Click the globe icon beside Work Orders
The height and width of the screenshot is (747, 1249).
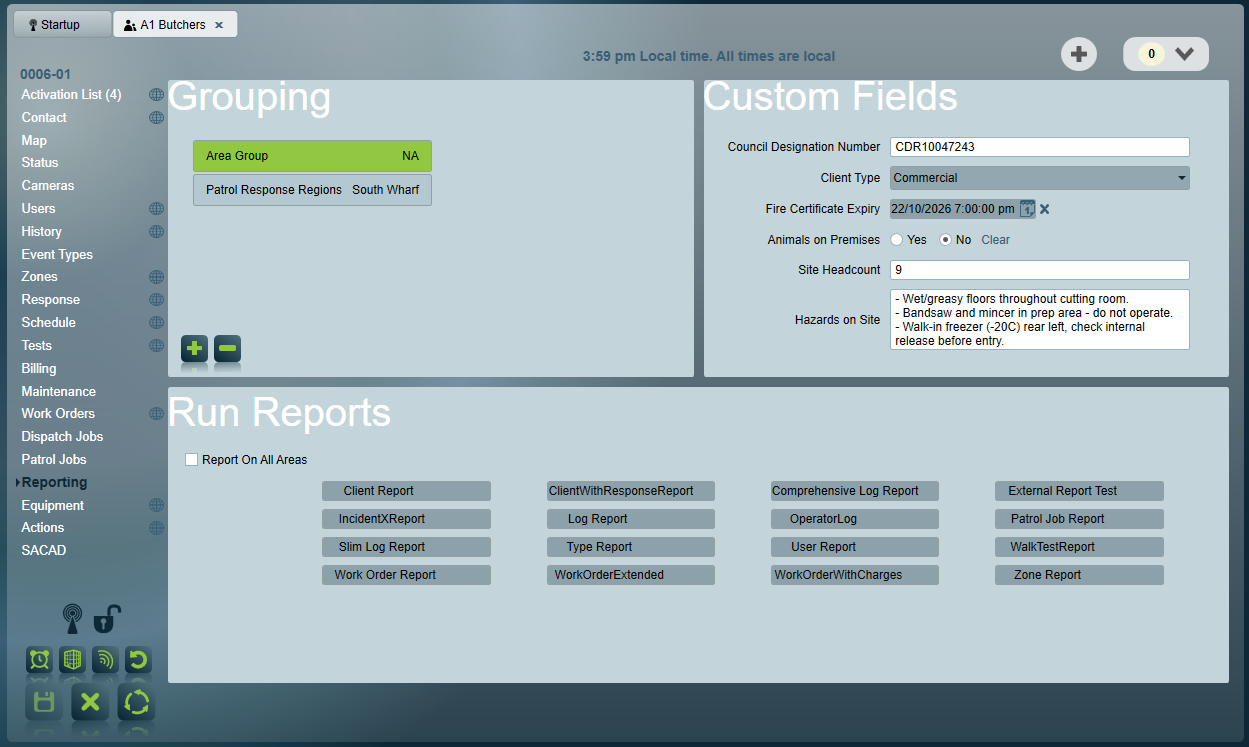point(156,414)
